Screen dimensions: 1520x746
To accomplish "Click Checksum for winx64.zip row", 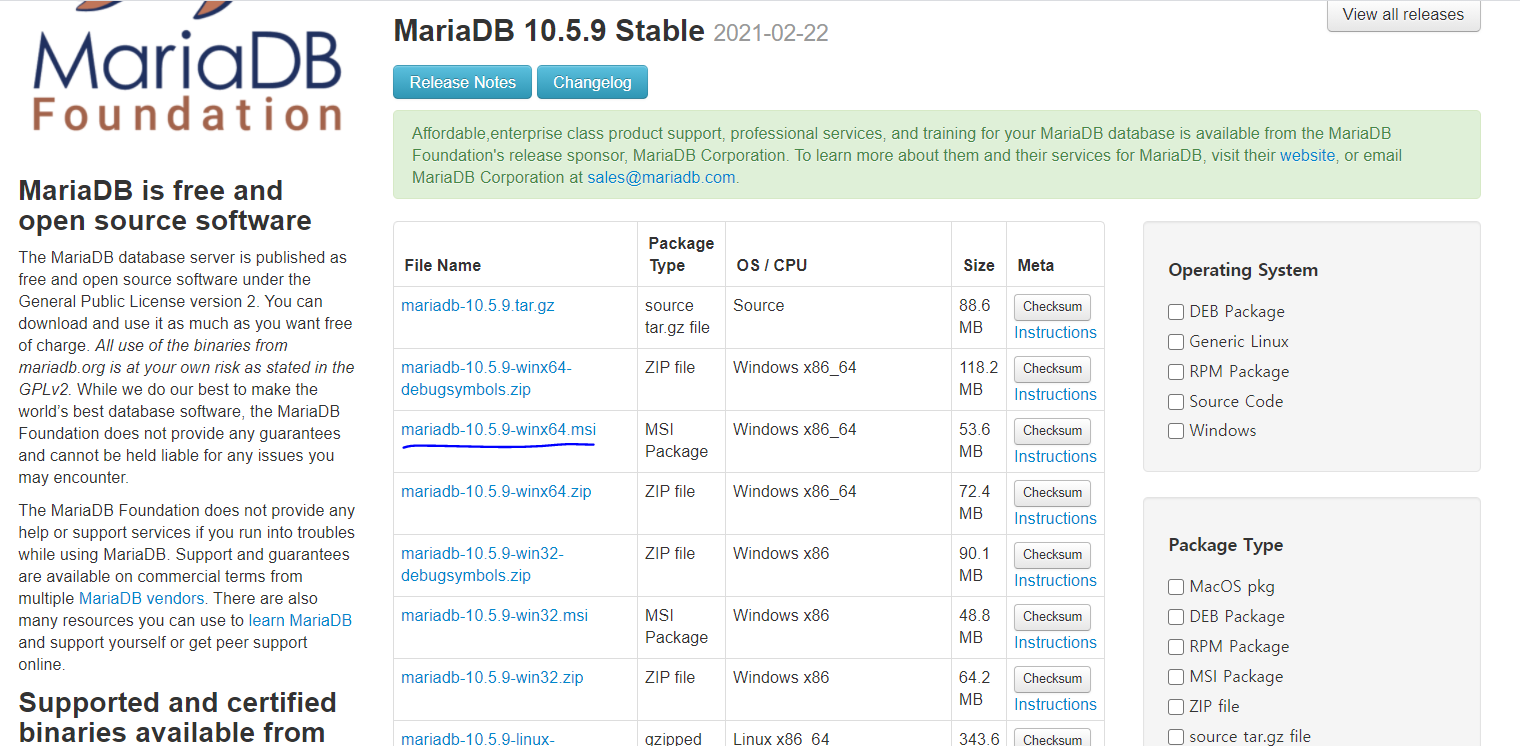I will 1052,493.
